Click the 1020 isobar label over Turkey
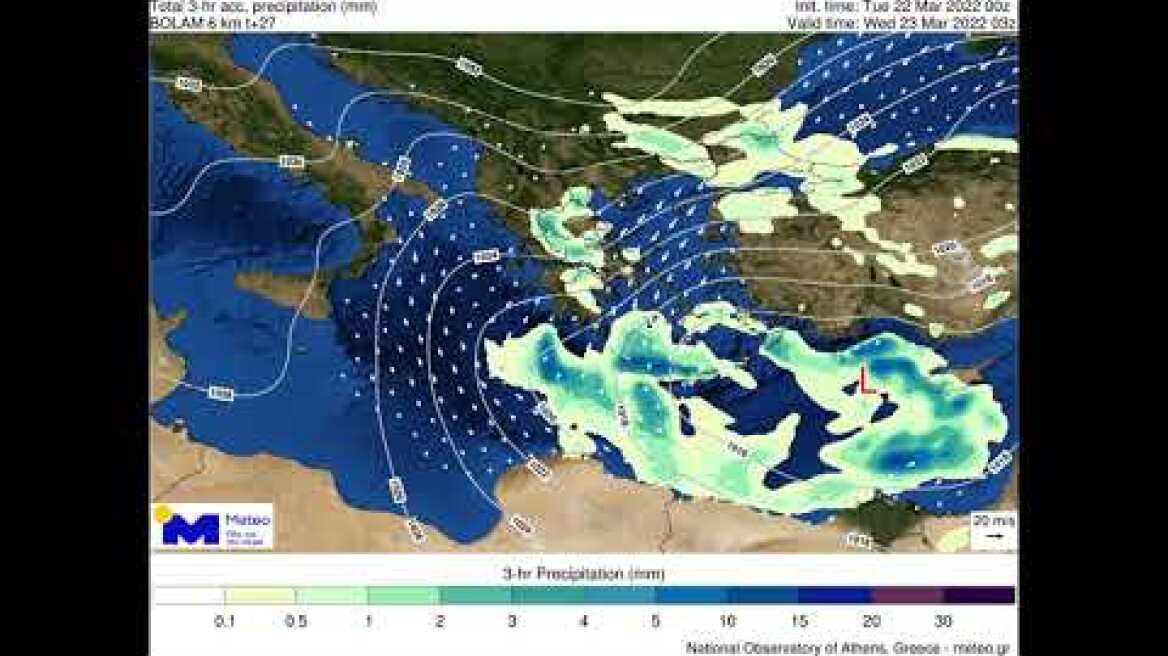The height and width of the screenshot is (656, 1168). (x=945, y=246)
